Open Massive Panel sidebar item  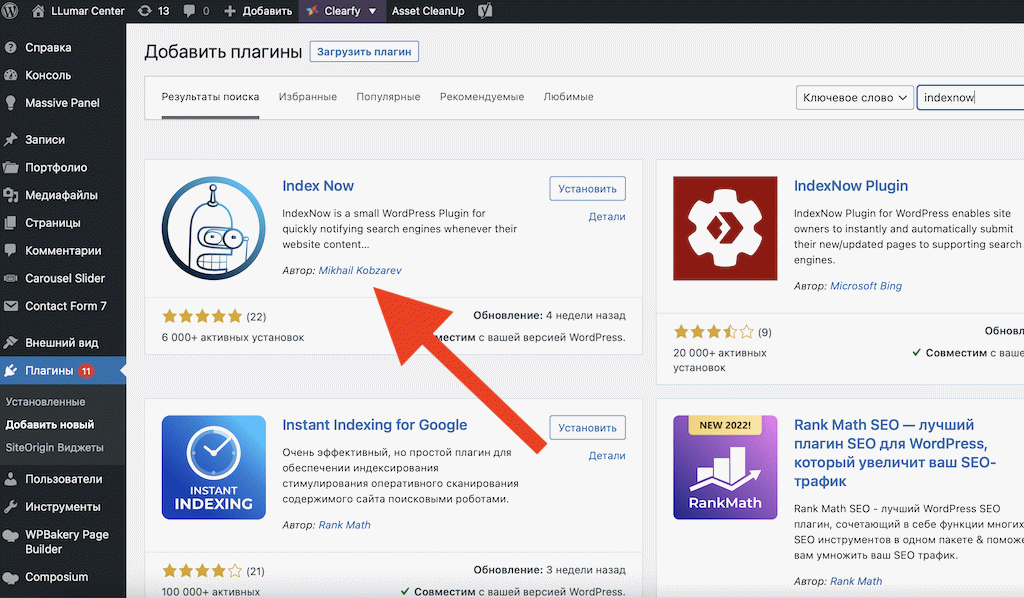(x=63, y=102)
